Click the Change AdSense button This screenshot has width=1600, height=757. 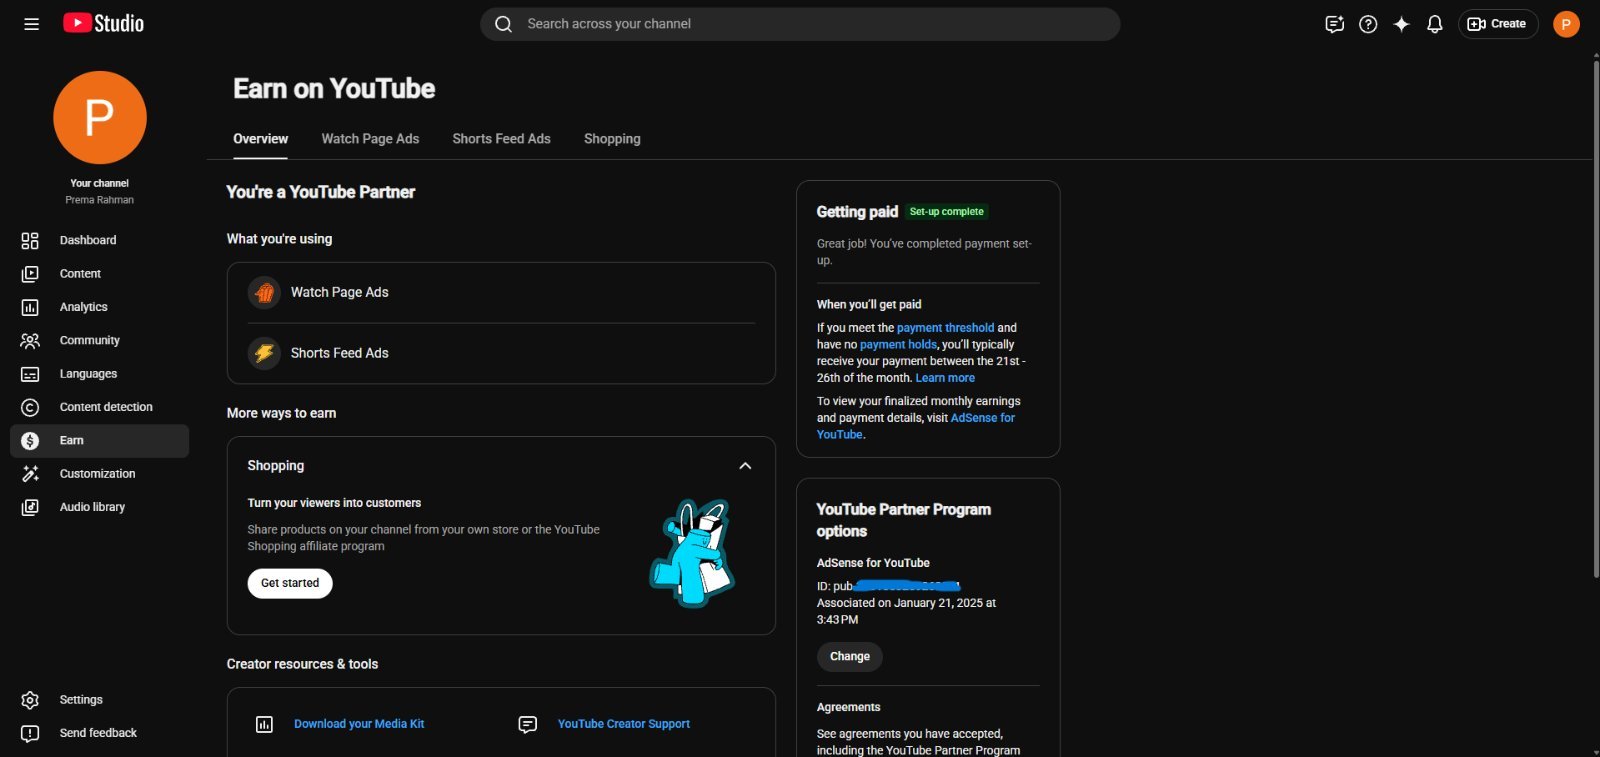pos(849,657)
